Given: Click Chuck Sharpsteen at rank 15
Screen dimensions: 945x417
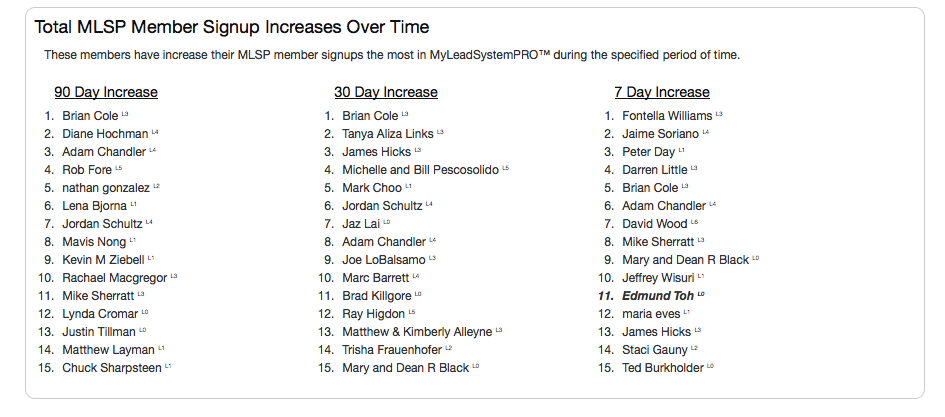Looking at the screenshot, I should [x=111, y=368].
